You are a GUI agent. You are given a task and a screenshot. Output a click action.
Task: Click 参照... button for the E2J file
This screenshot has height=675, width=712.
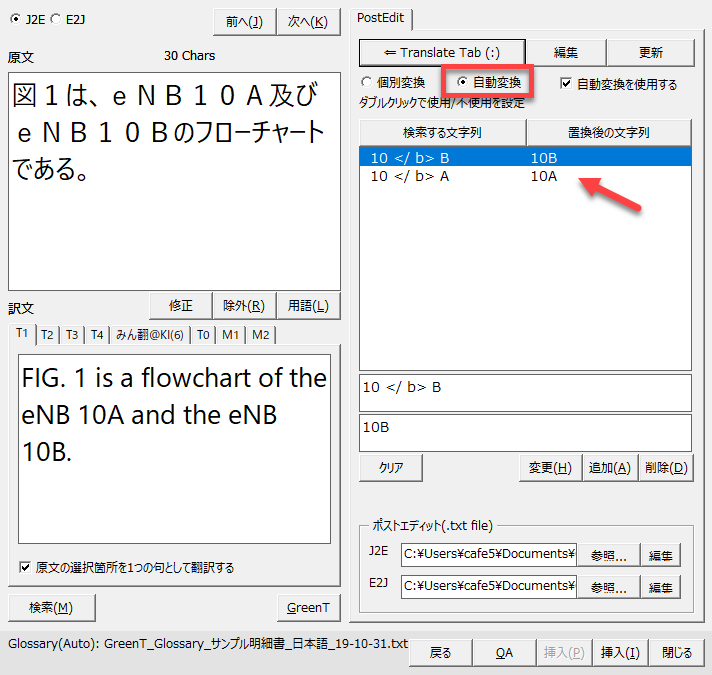[x=609, y=586]
